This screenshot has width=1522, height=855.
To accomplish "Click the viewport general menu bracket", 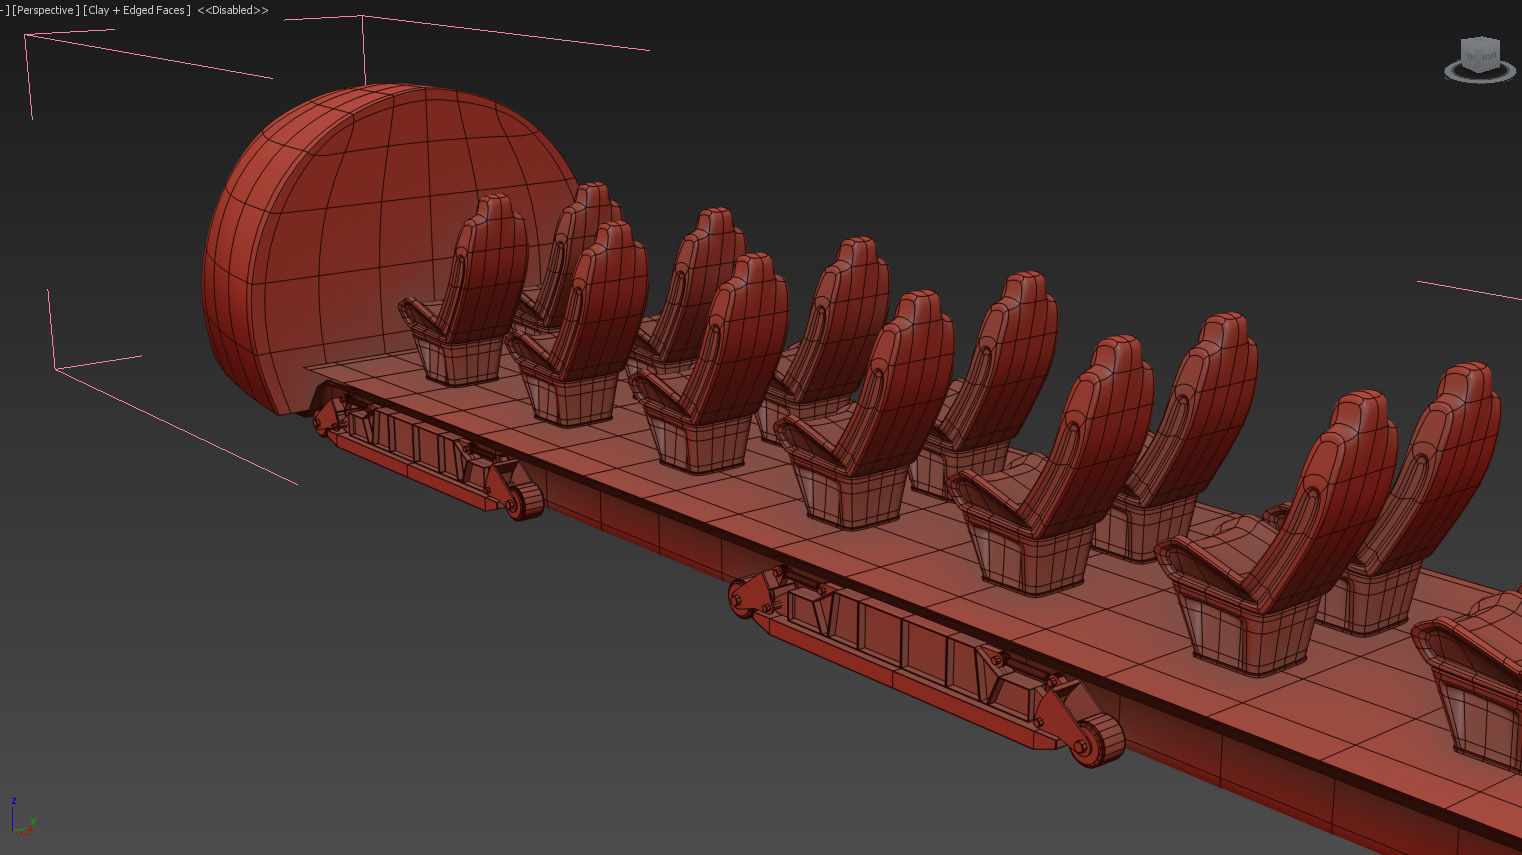I will (4, 10).
